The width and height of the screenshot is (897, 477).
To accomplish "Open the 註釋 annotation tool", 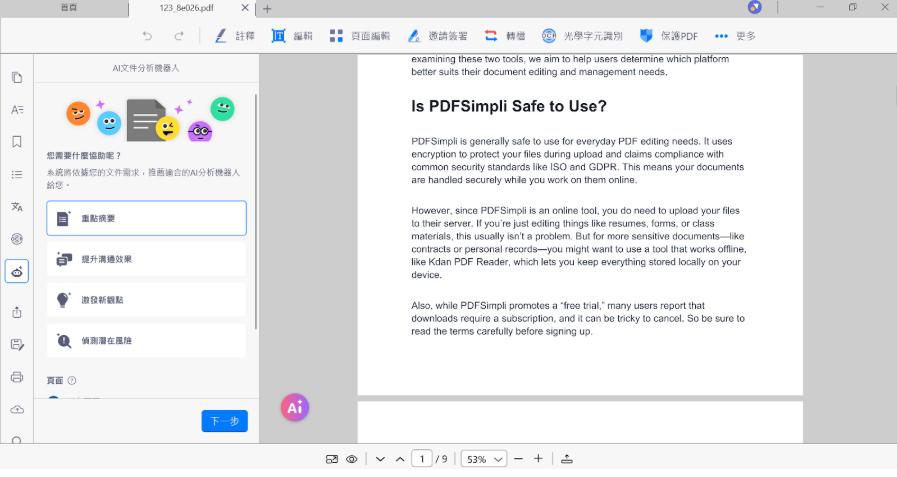I will pos(235,36).
